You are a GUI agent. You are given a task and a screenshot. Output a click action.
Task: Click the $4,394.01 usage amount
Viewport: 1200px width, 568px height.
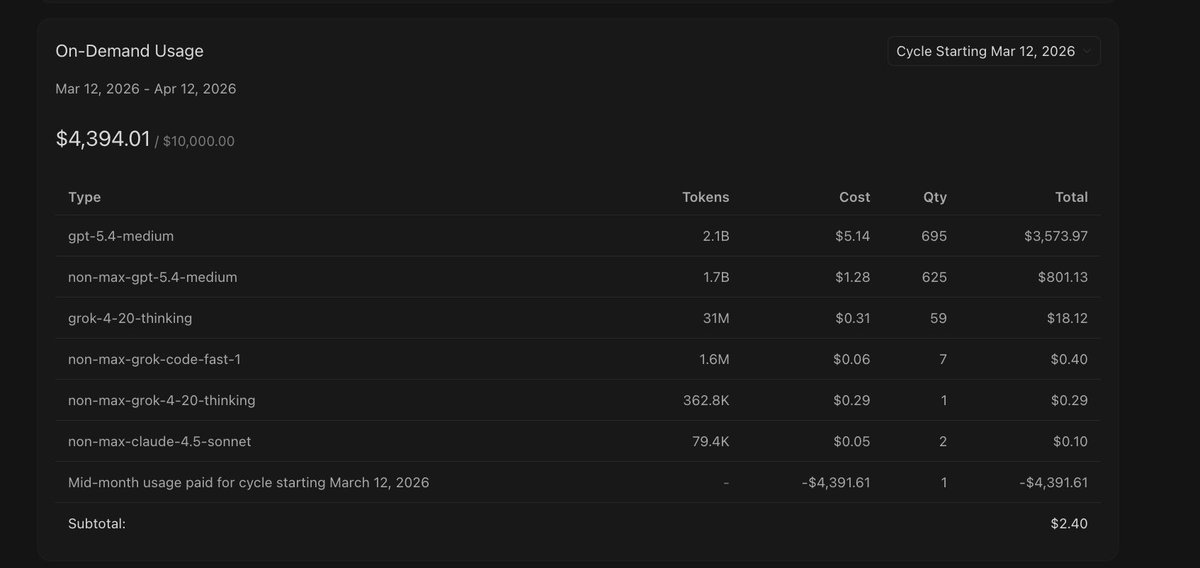103,139
